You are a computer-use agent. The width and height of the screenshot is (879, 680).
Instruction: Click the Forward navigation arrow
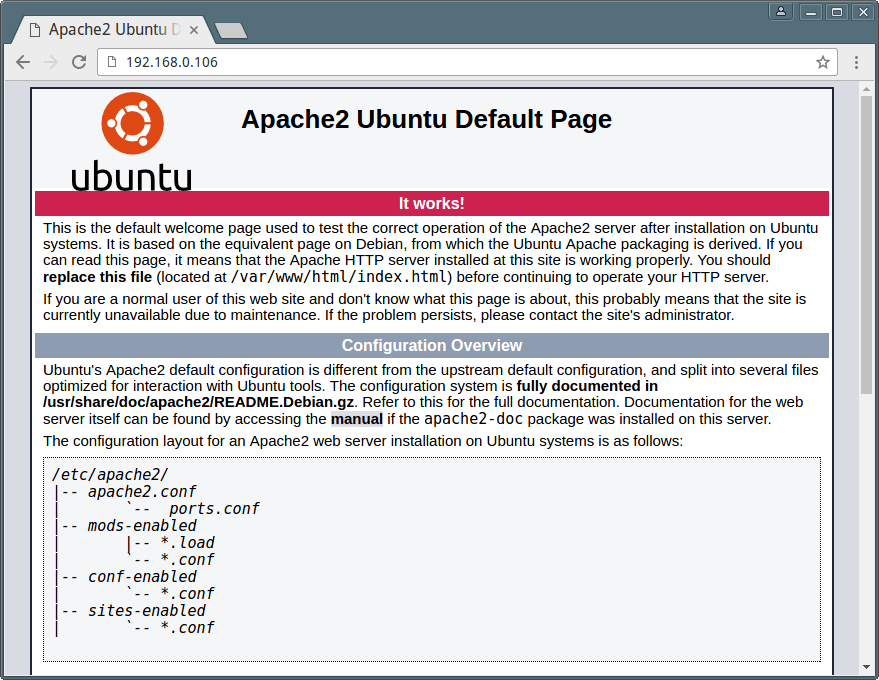point(51,62)
